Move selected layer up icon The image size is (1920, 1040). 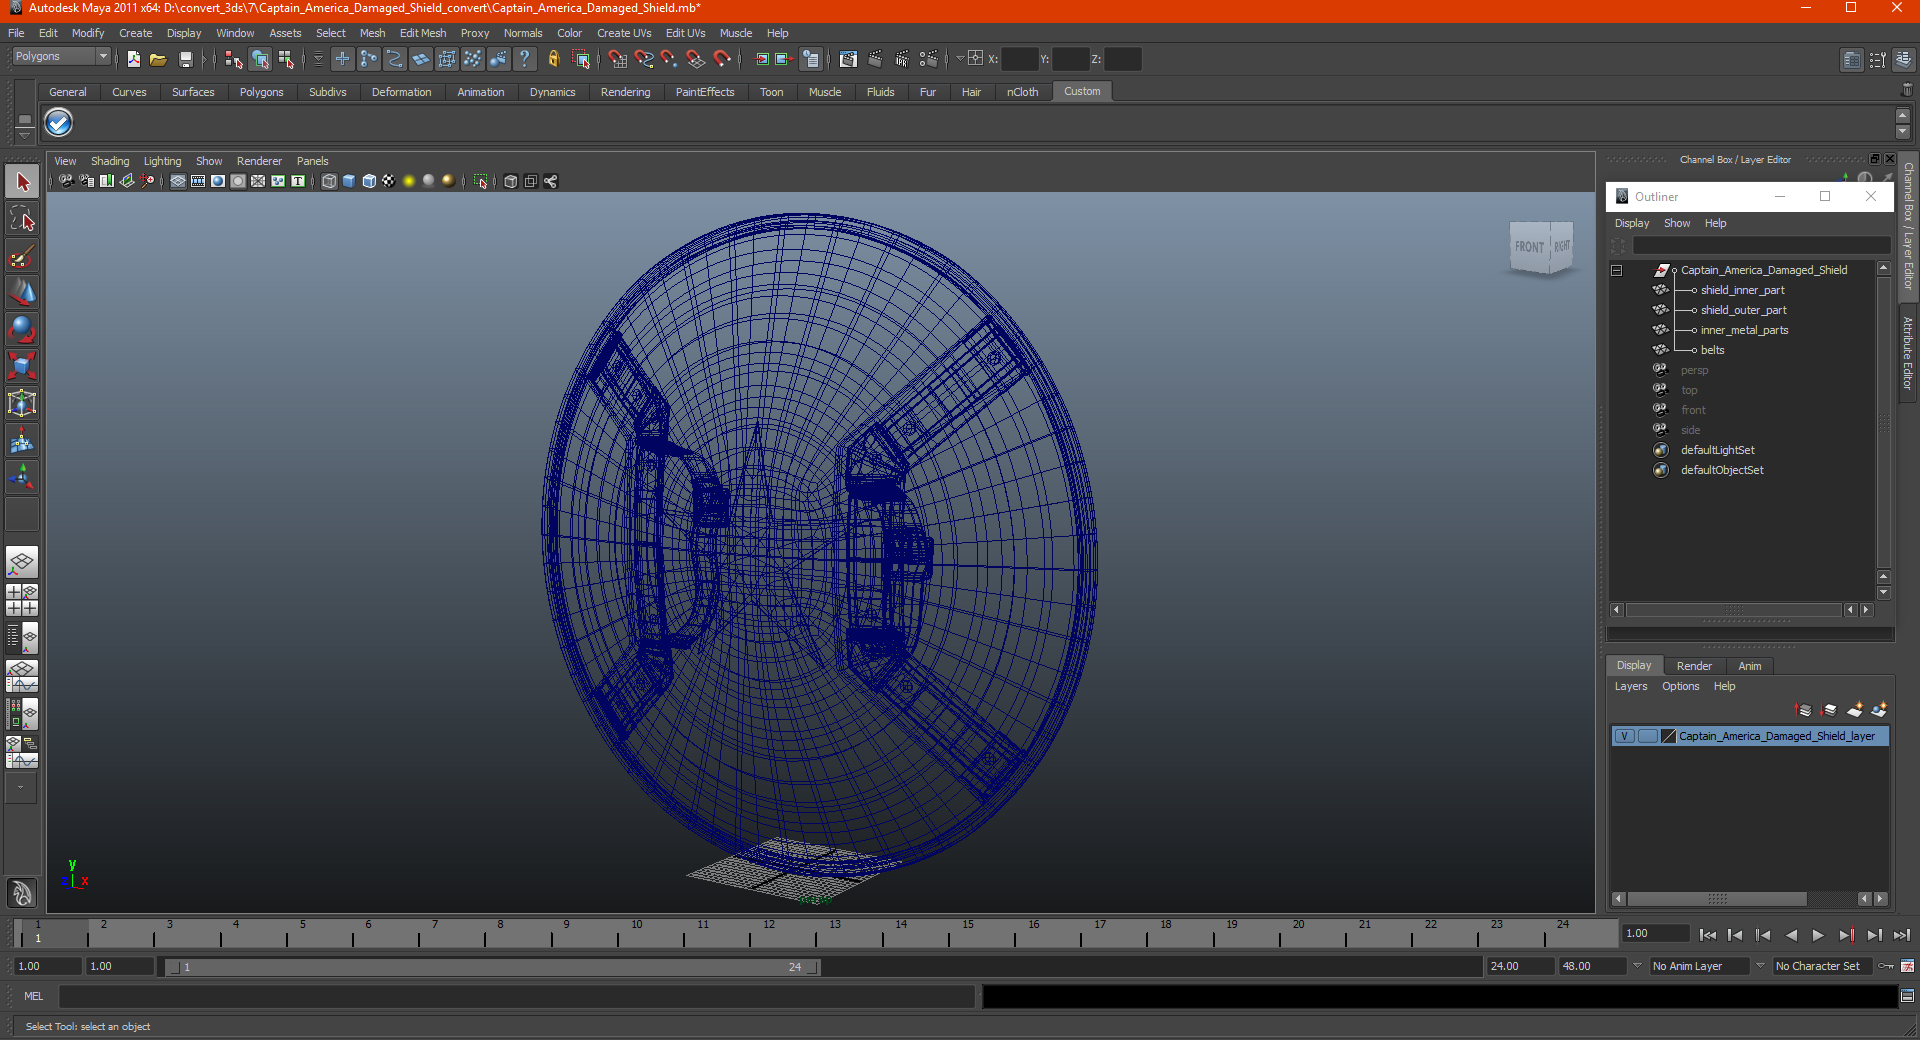pos(1804,710)
